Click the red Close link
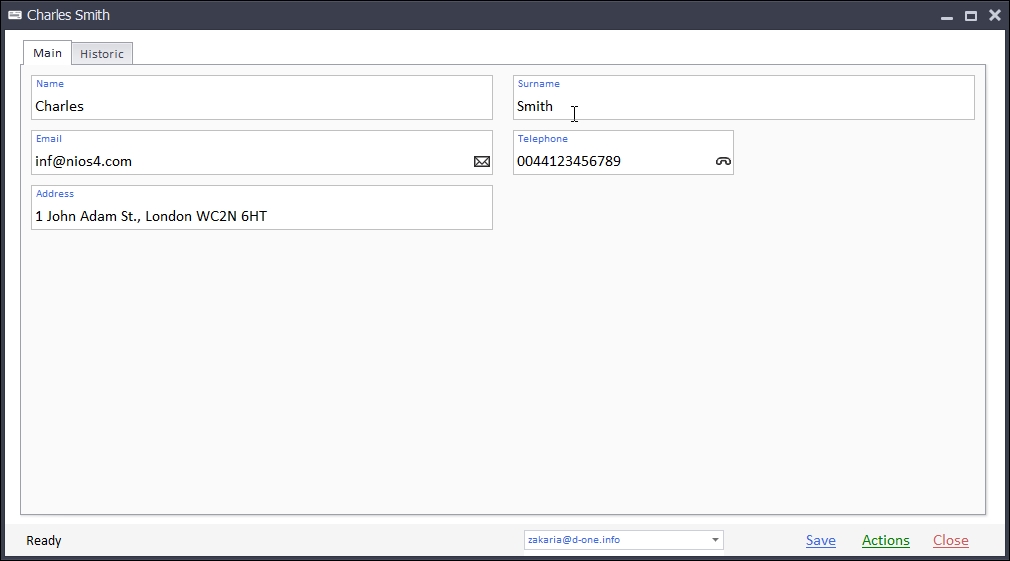This screenshot has width=1010, height=561. [950, 540]
